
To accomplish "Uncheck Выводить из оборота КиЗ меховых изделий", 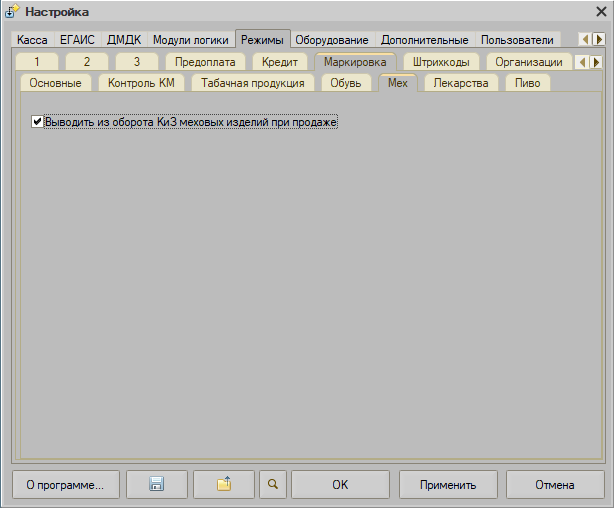I will point(38,122).
